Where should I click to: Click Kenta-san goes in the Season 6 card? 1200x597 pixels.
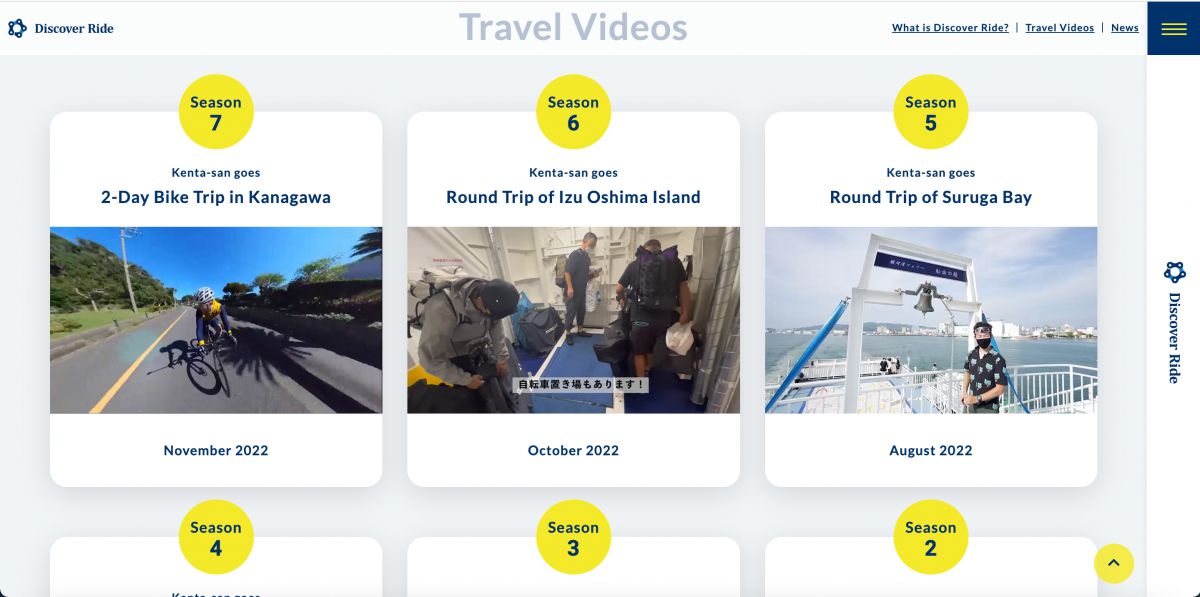coord(573,173)
